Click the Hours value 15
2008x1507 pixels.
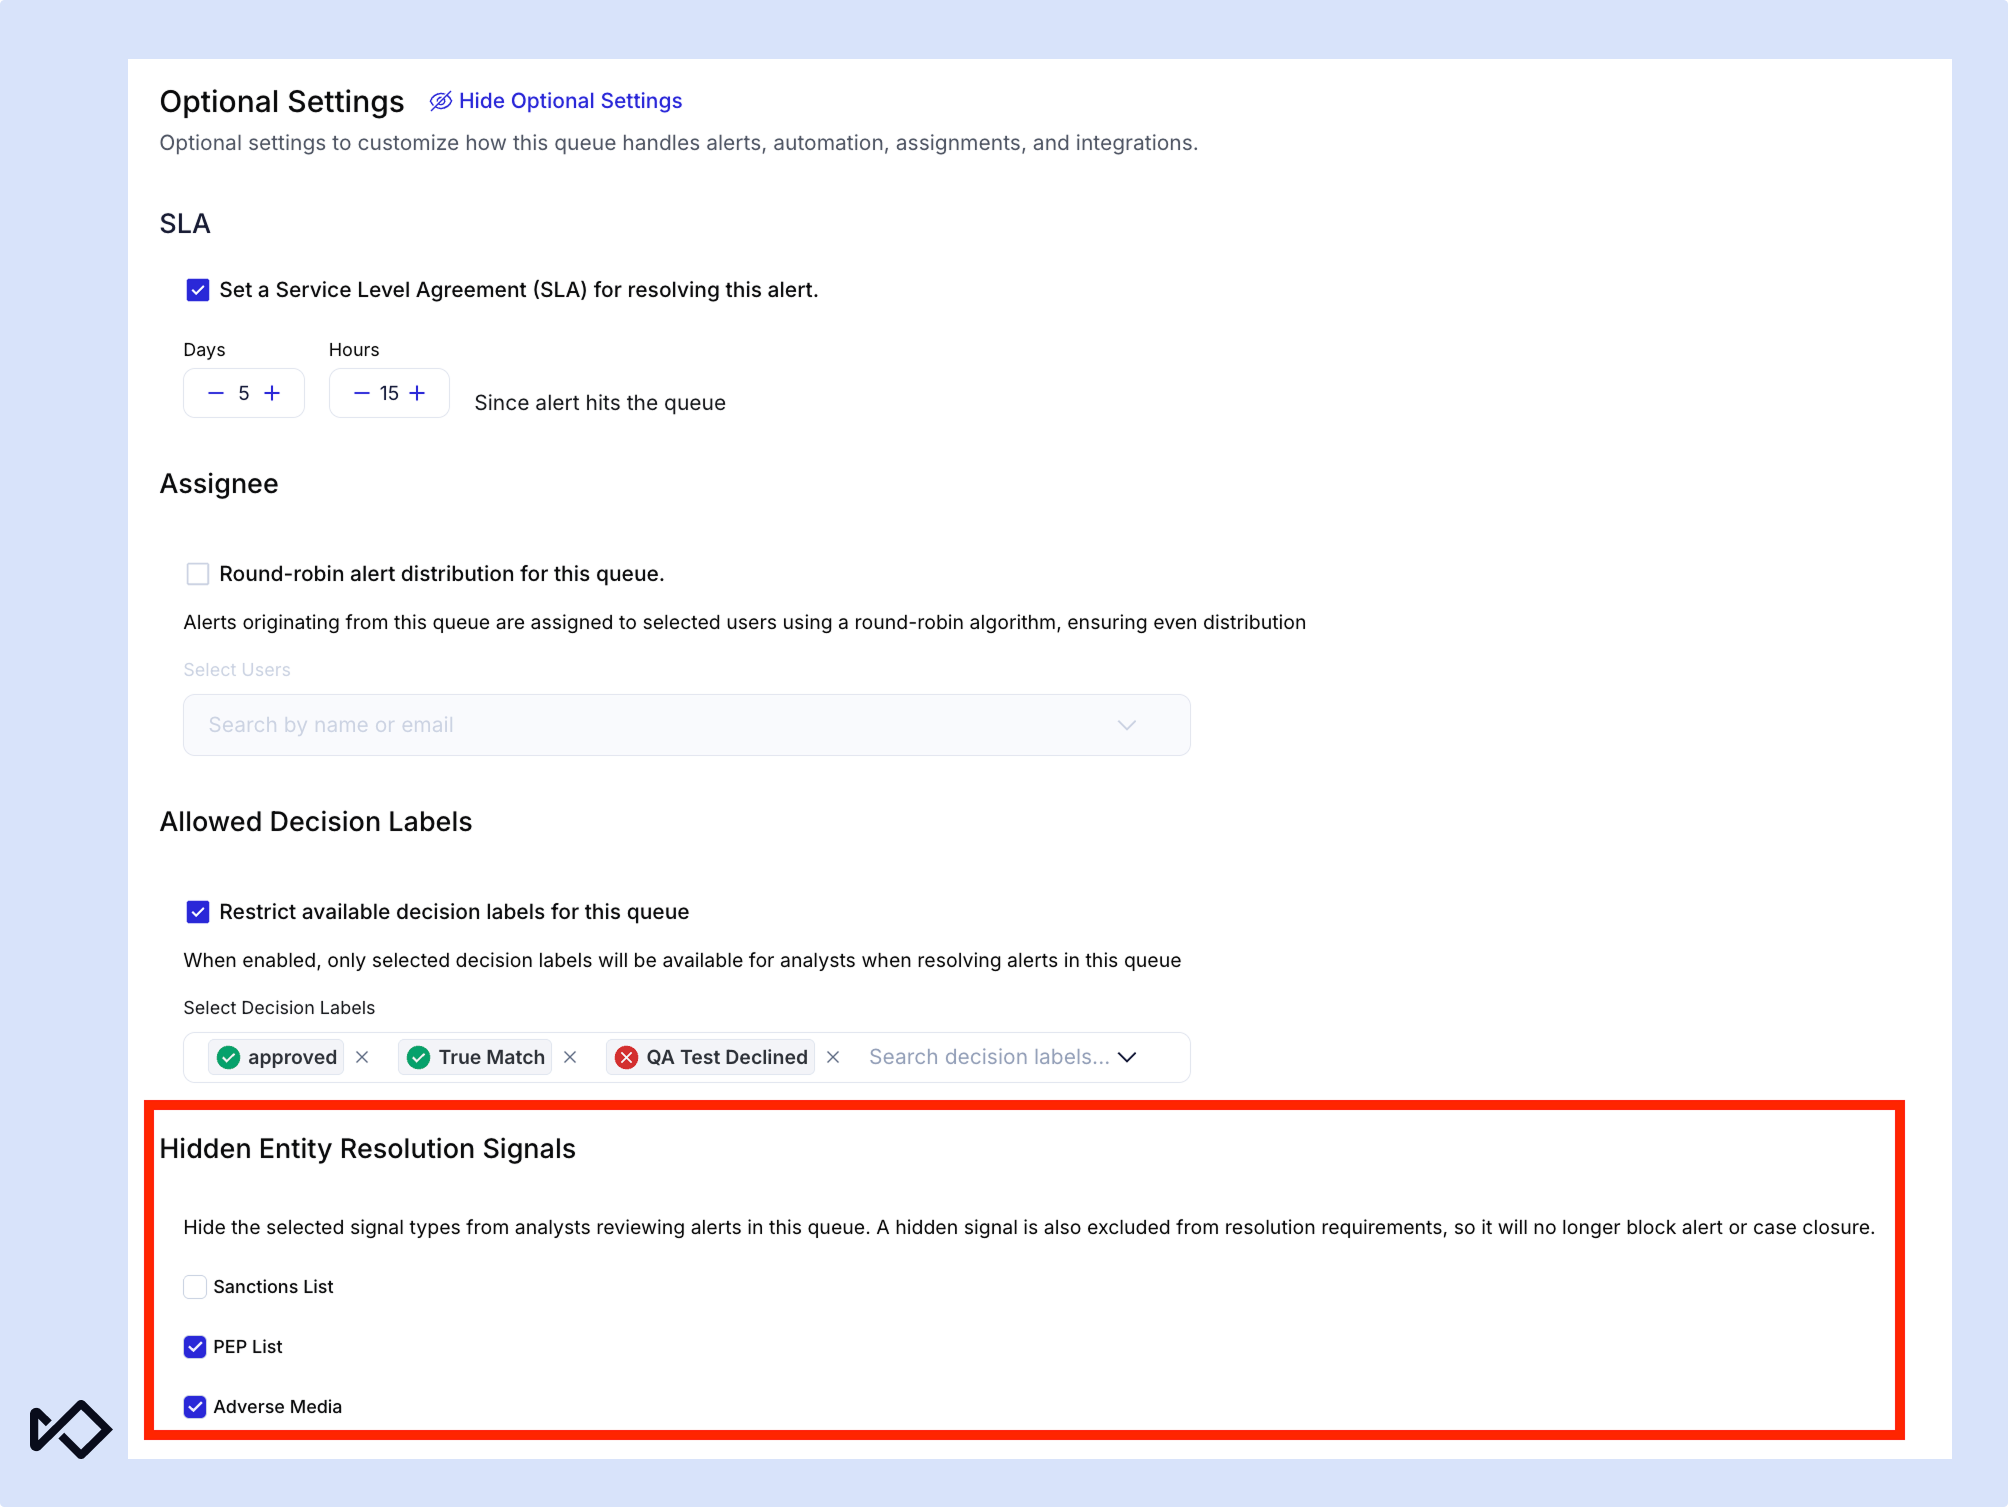[389, 393]
